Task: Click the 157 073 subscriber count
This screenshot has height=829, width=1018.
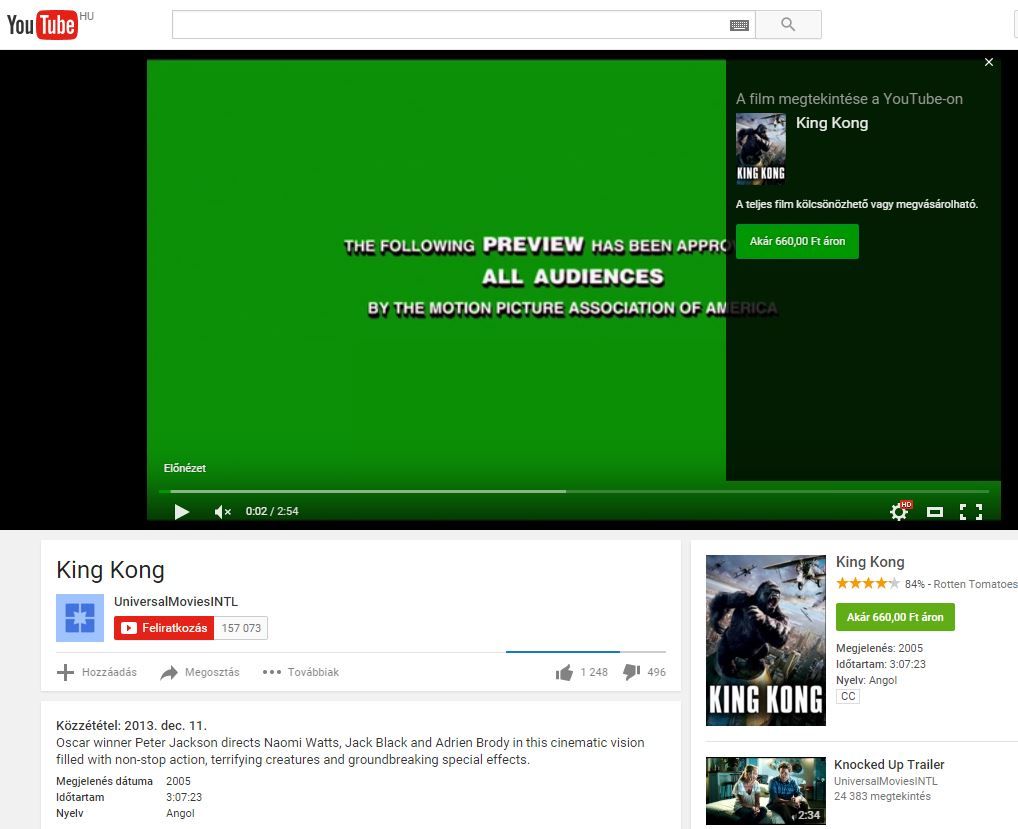Action: 241,628
